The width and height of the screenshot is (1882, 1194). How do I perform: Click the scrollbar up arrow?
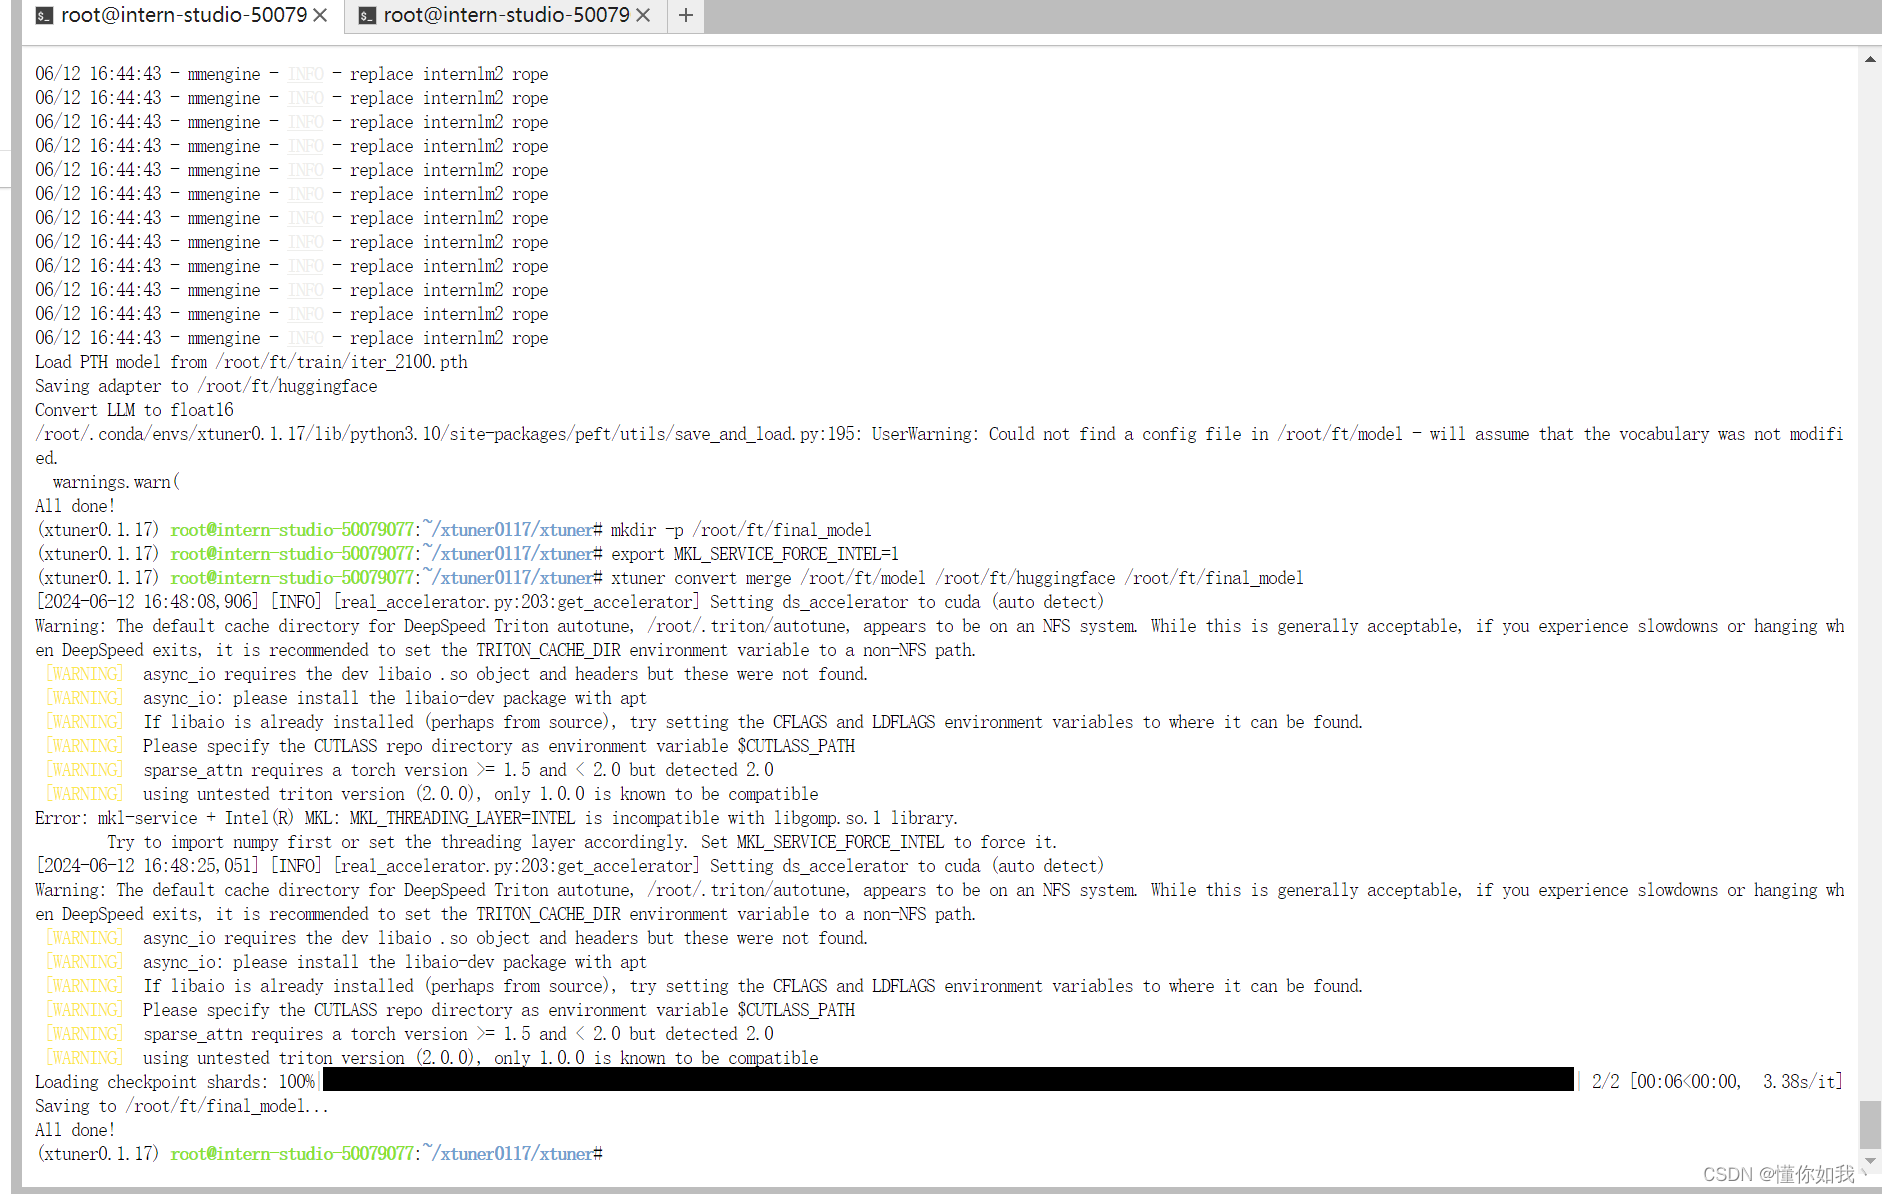tap(1870, 59)
